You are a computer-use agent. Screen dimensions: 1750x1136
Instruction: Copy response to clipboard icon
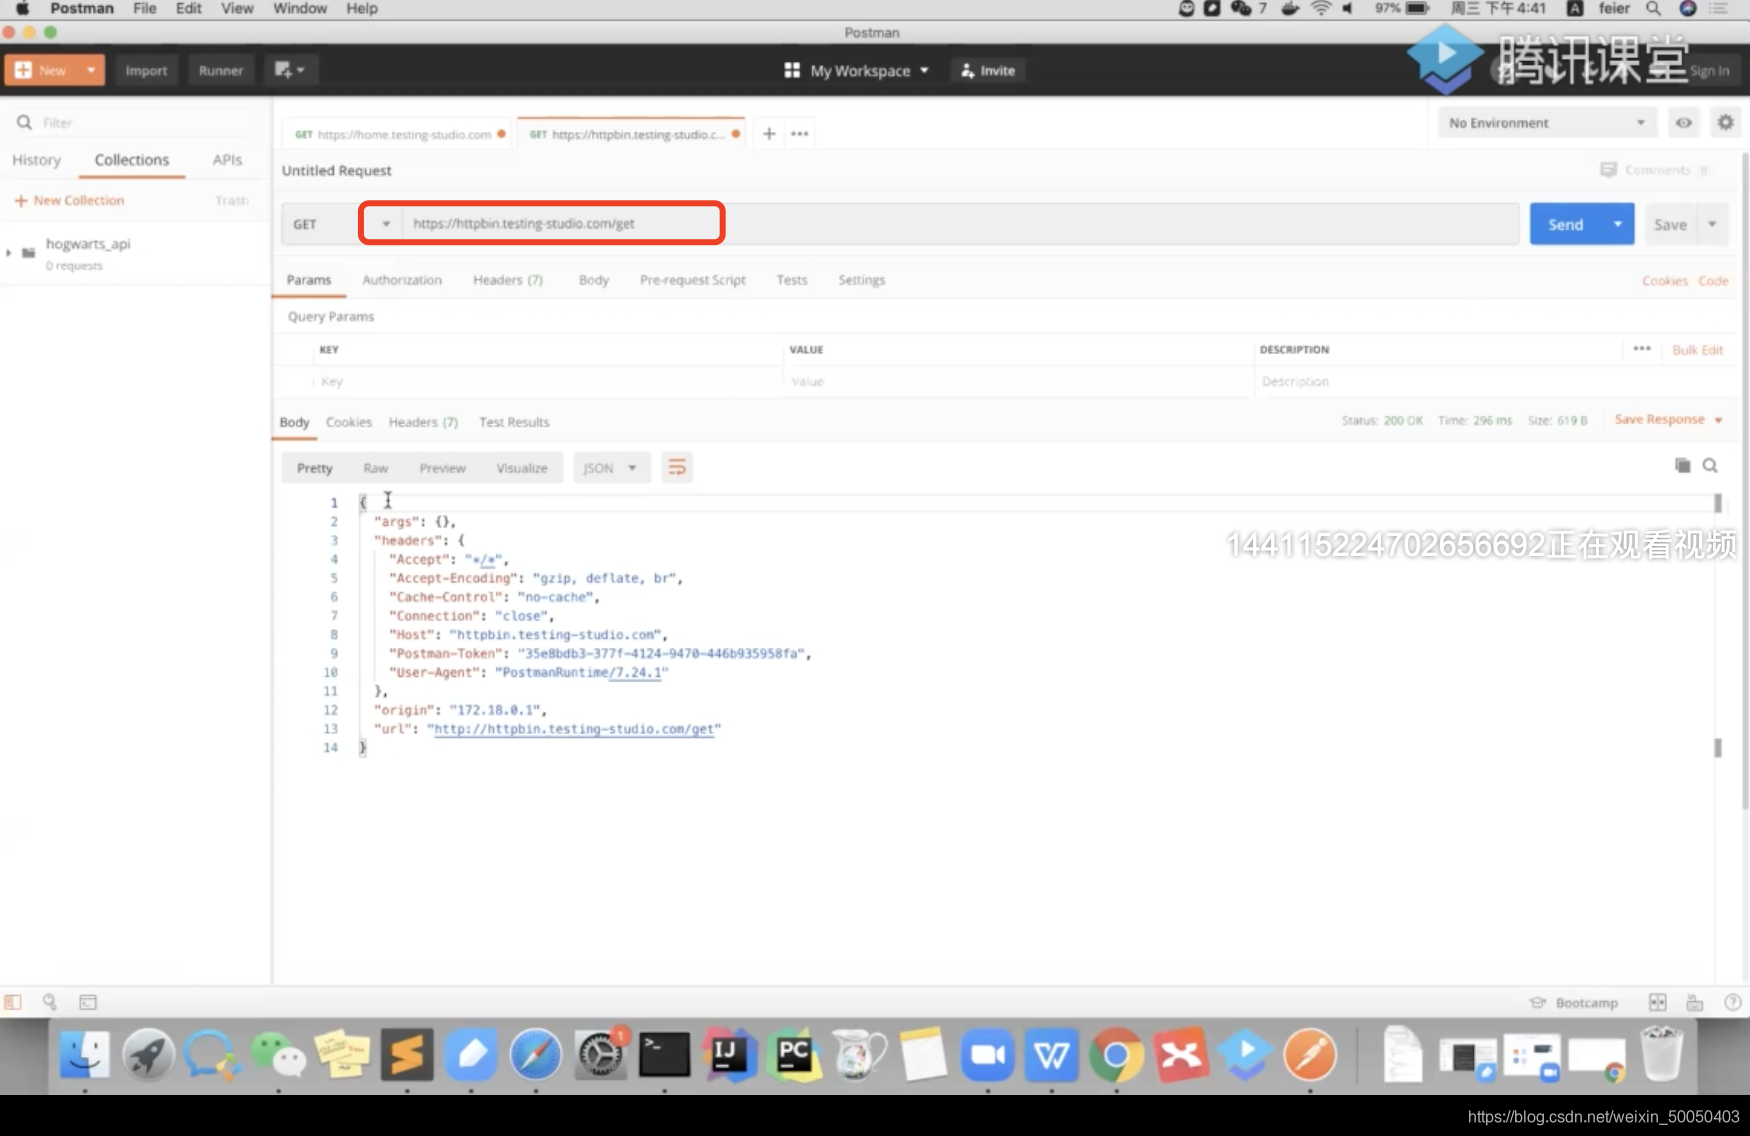1683,466
